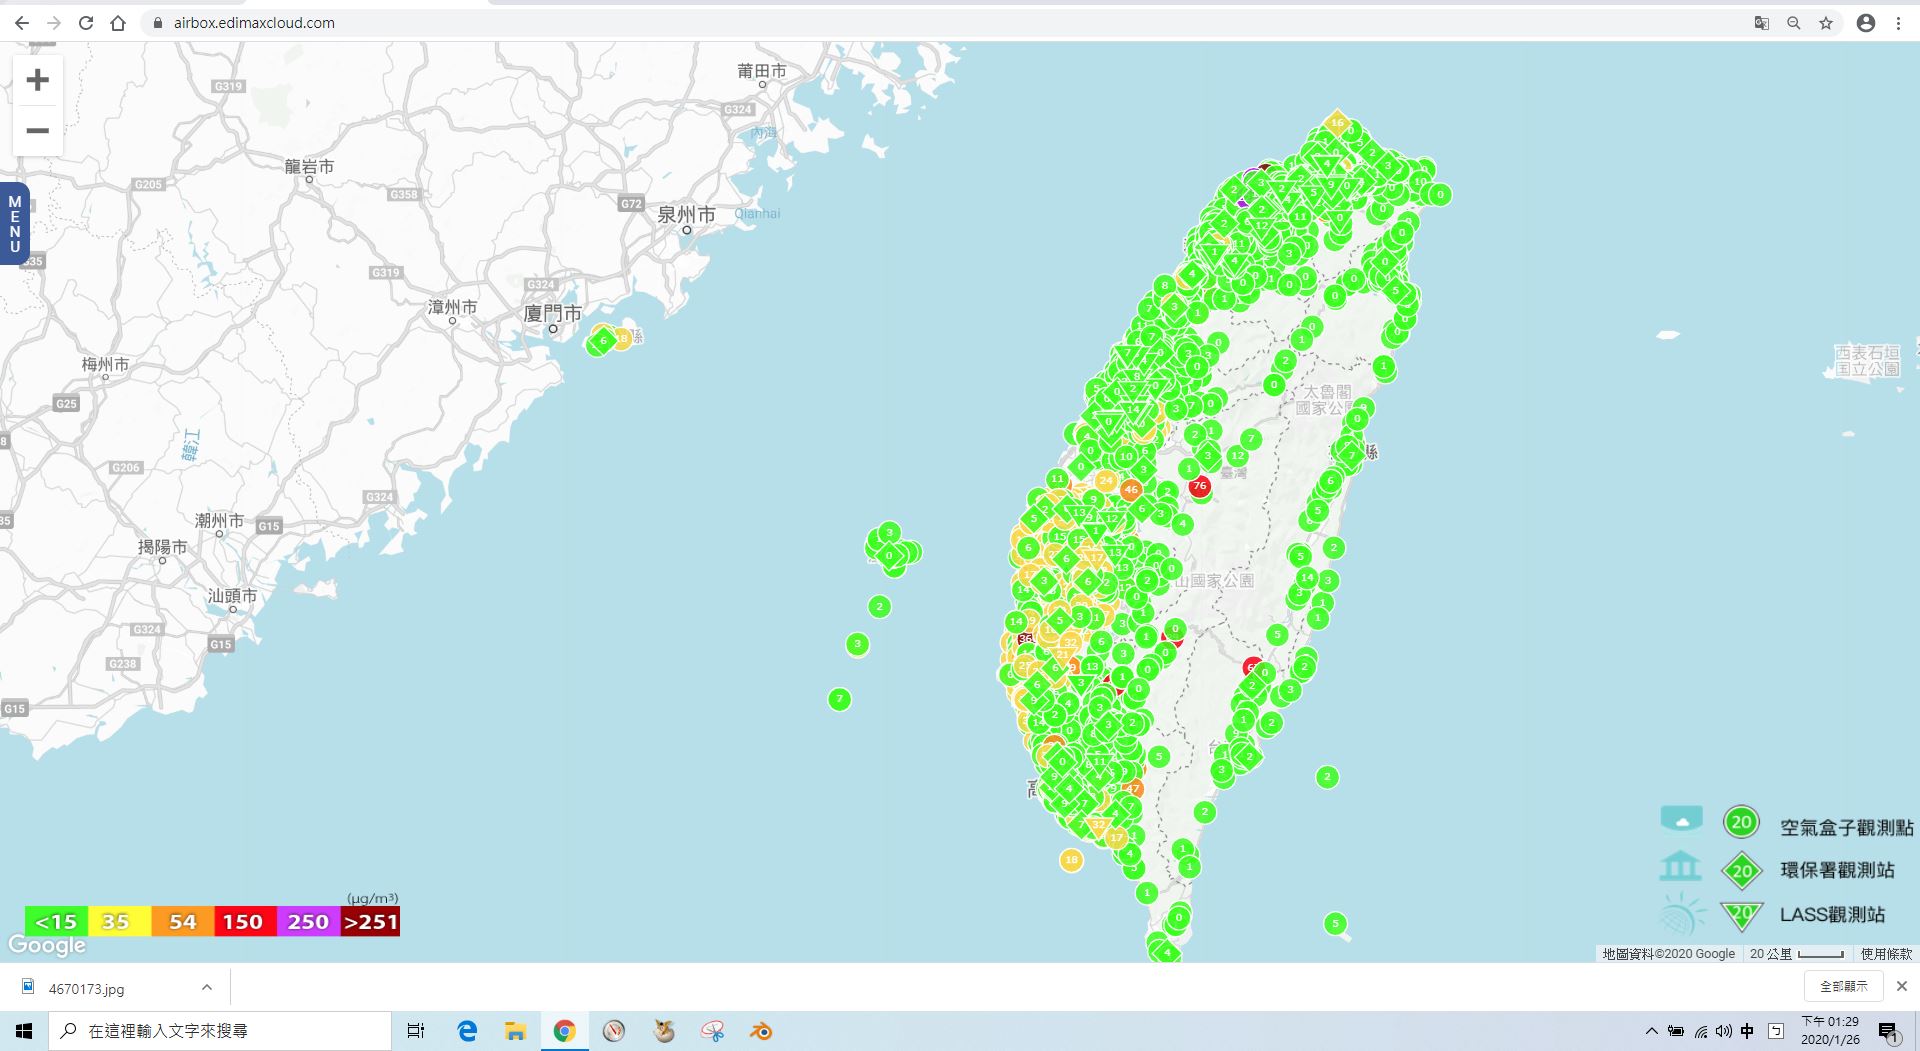The image size is (1920, 1051).
Task: Show hidden system tray icons
Action: [x=1651, y=1031]
